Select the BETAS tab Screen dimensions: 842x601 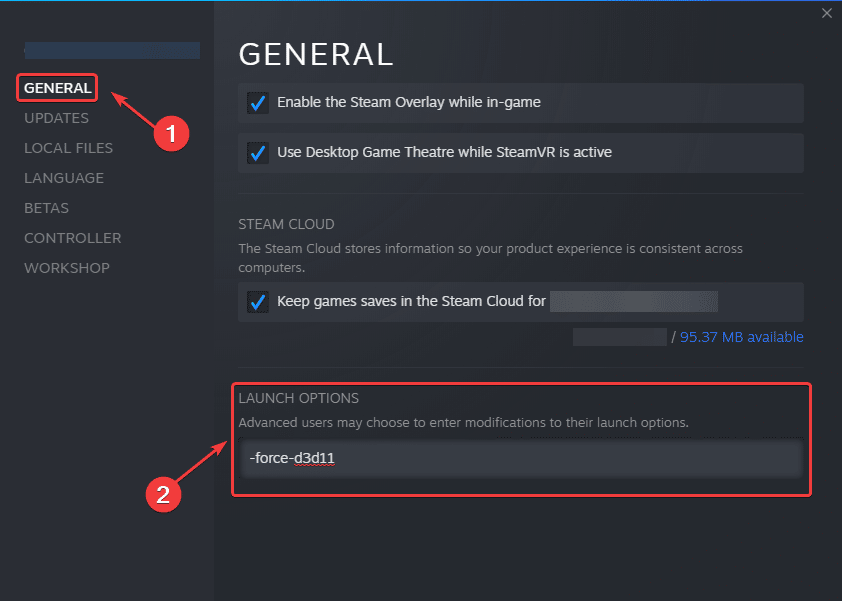[x=48, y=208]
